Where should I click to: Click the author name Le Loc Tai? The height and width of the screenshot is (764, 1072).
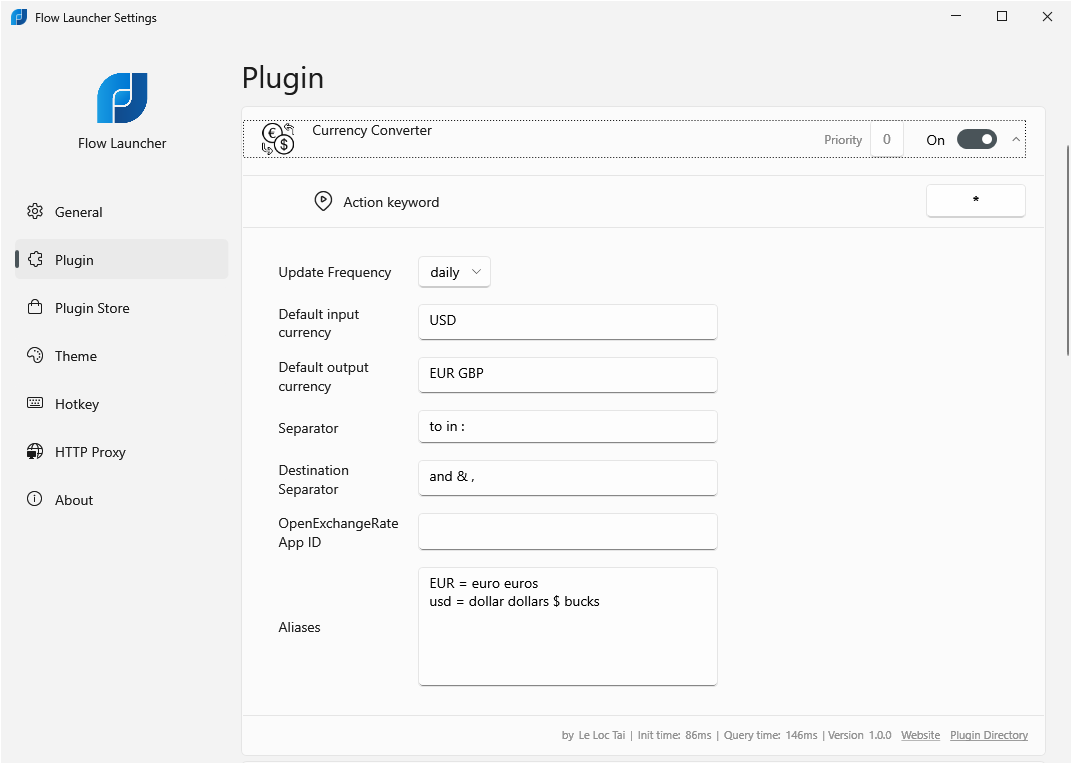click(602, 735)
